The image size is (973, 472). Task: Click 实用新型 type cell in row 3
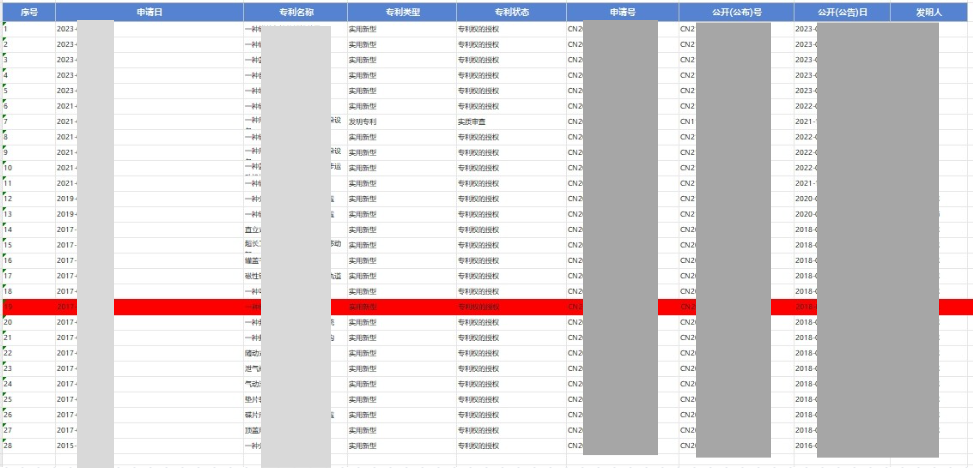402,60
